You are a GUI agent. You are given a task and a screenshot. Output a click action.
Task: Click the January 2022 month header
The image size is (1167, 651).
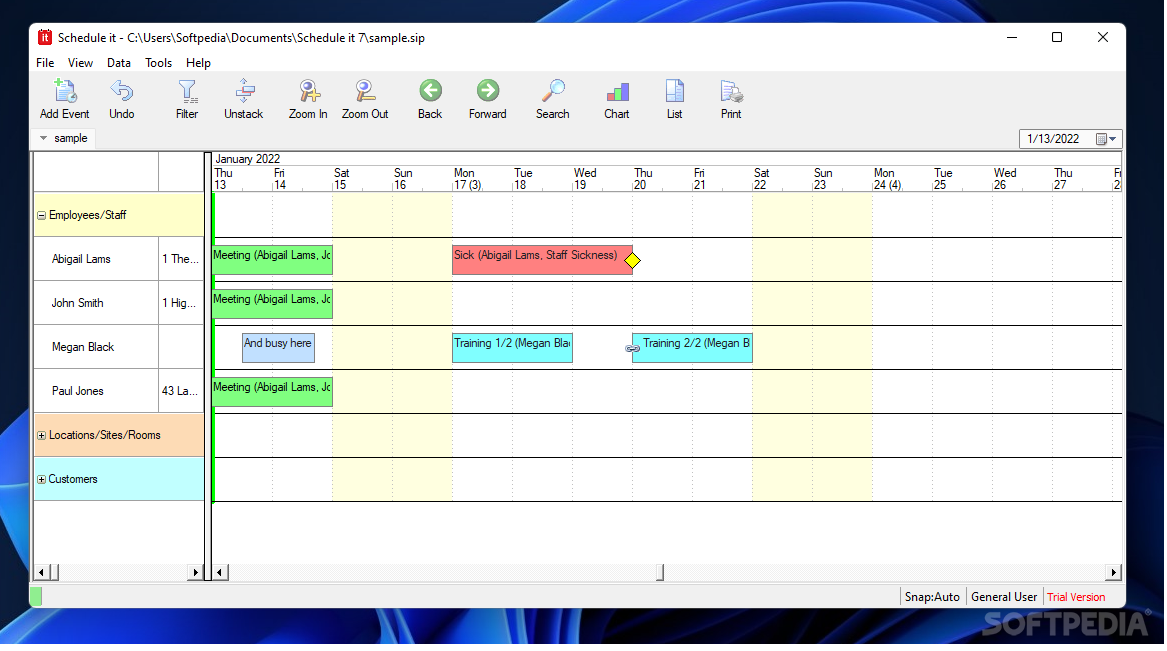(248, 159)
